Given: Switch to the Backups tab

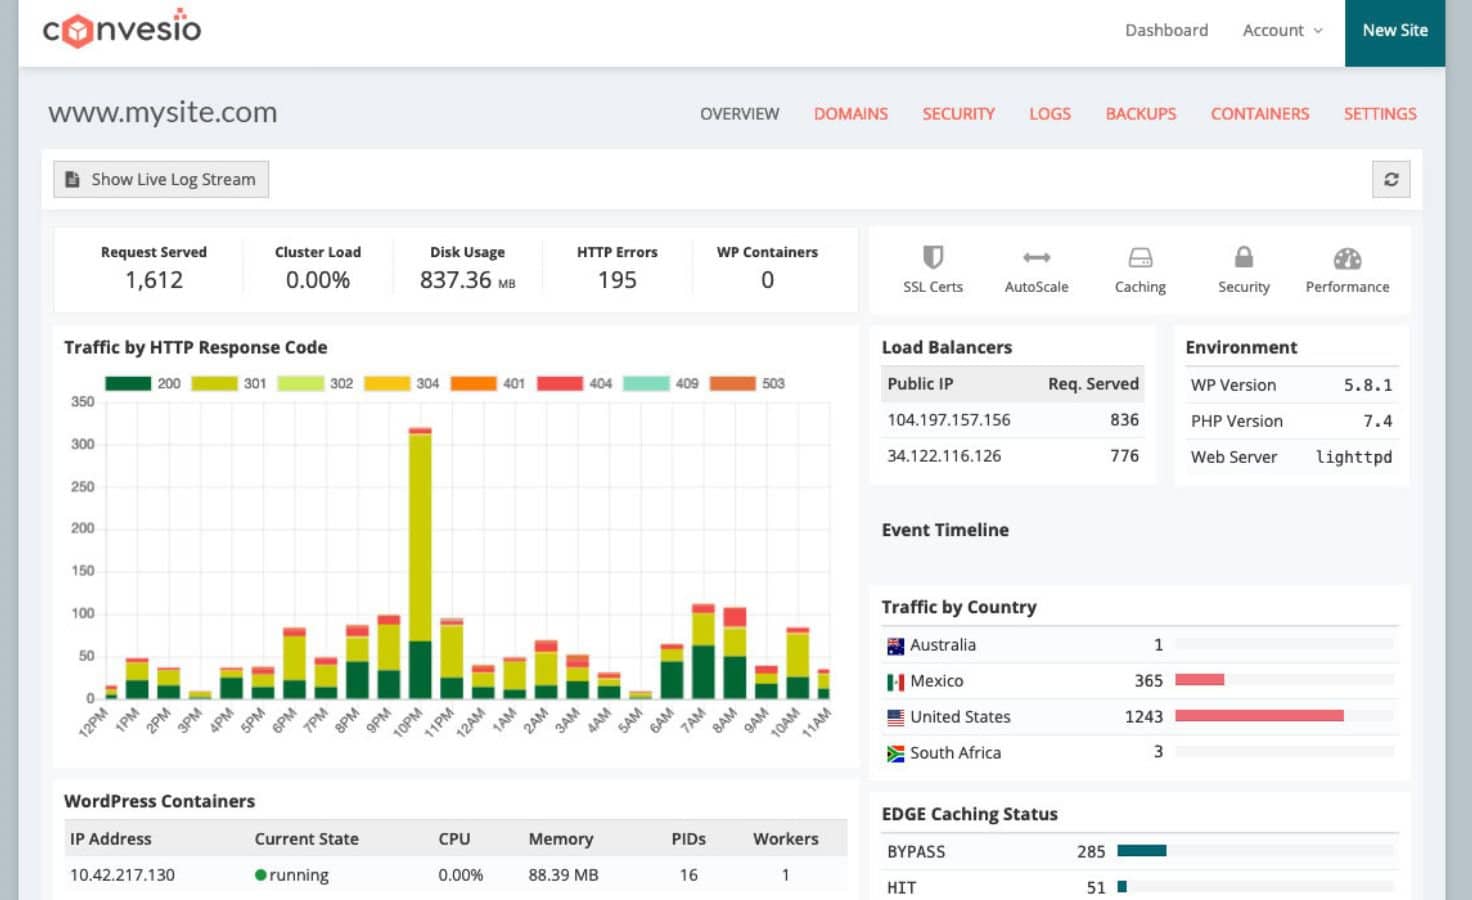Looking at the screenshot, I should click(1140, 114).
